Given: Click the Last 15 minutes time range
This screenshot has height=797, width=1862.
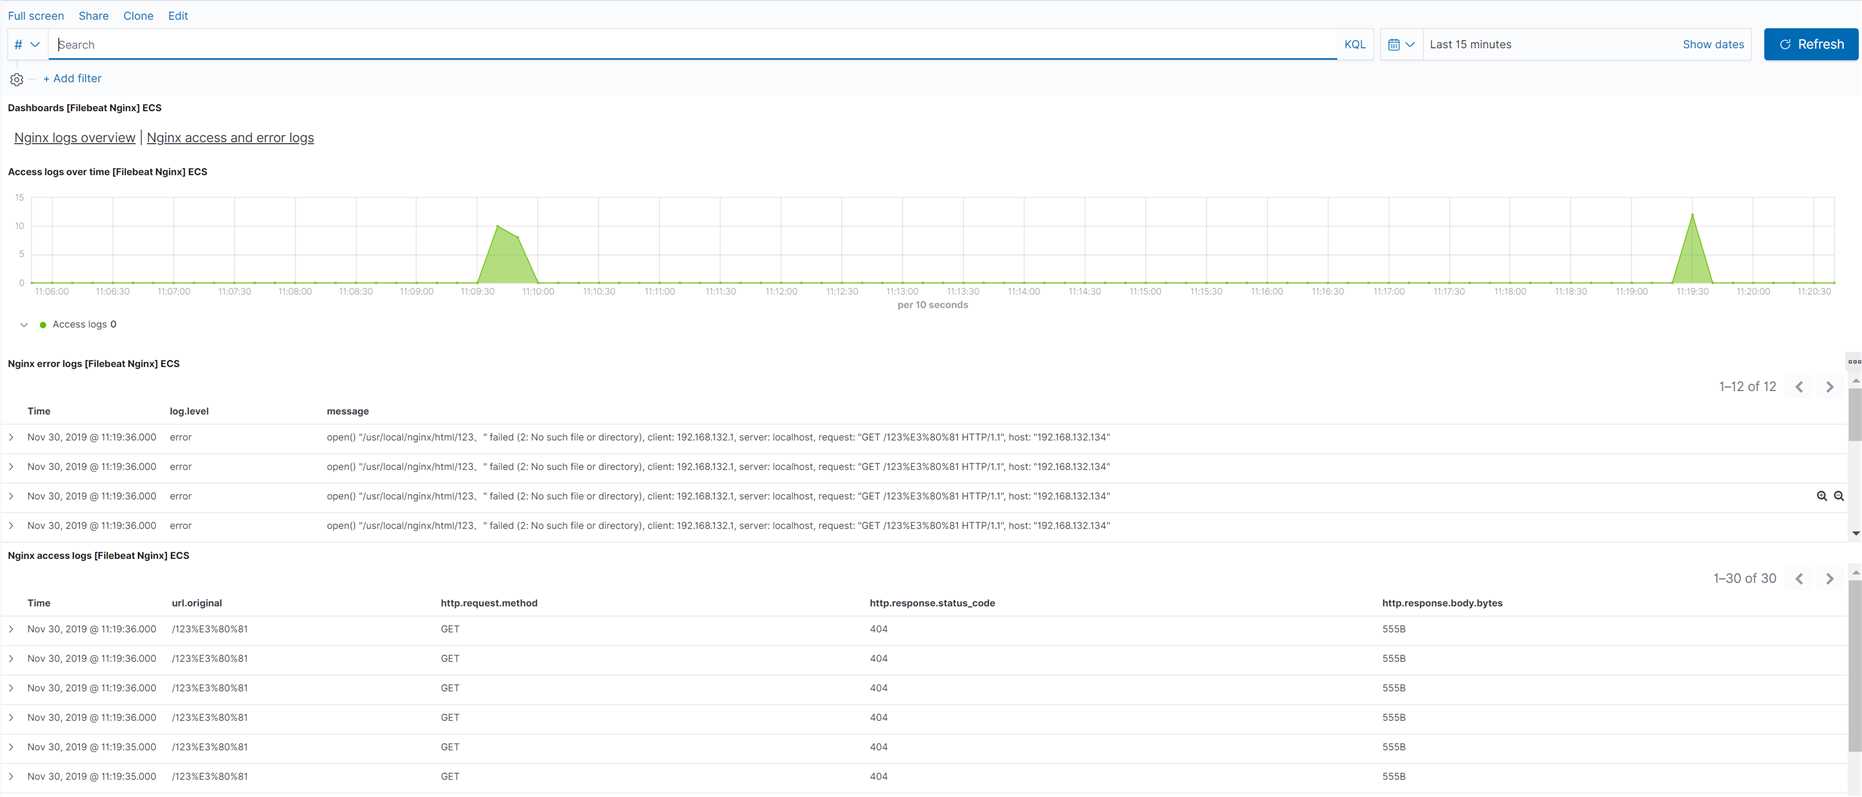Looking at the screenshot, I should [x=1471, y=45].
